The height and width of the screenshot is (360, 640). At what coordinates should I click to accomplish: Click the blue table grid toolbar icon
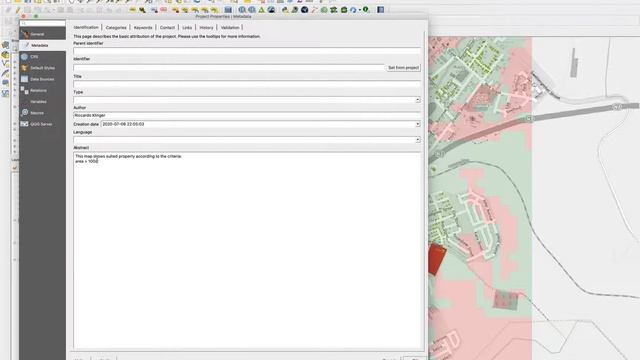(228, 10)
